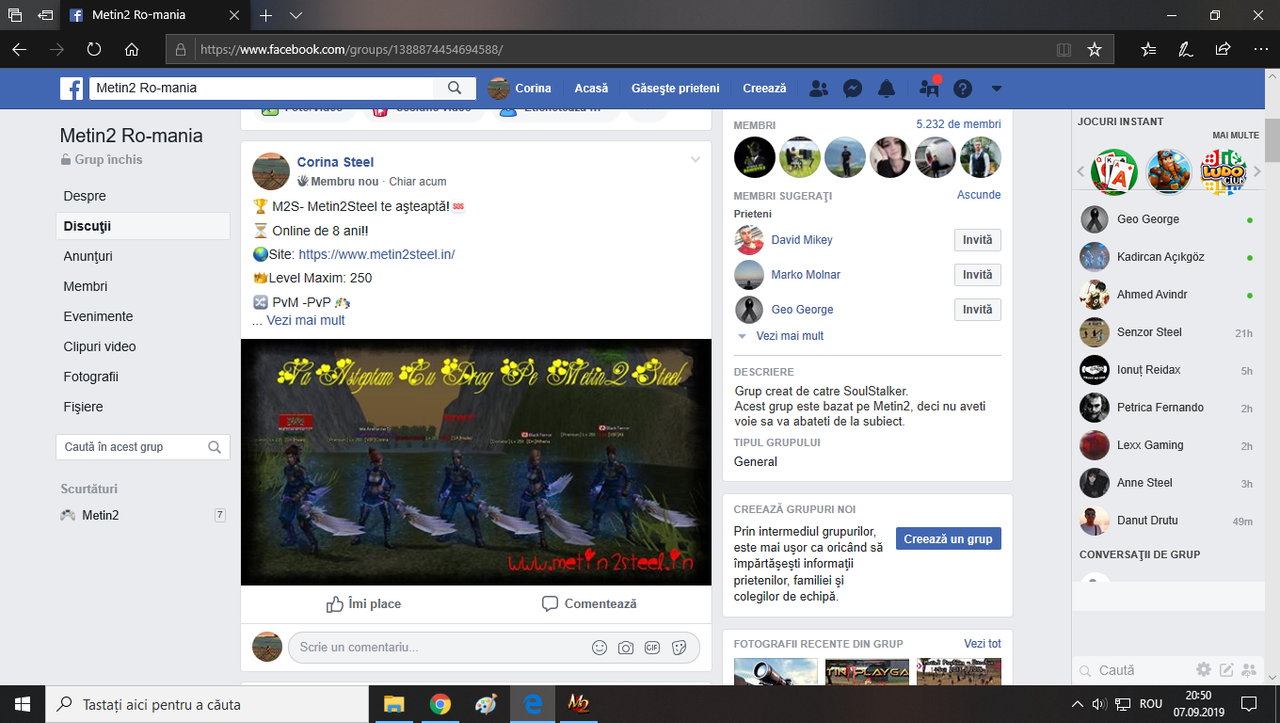Click 'Ascunde' for suggested members
Image resolution: width=1280 pixels, height=723 pixels.
pyautogui.click(x=979, y=195)
